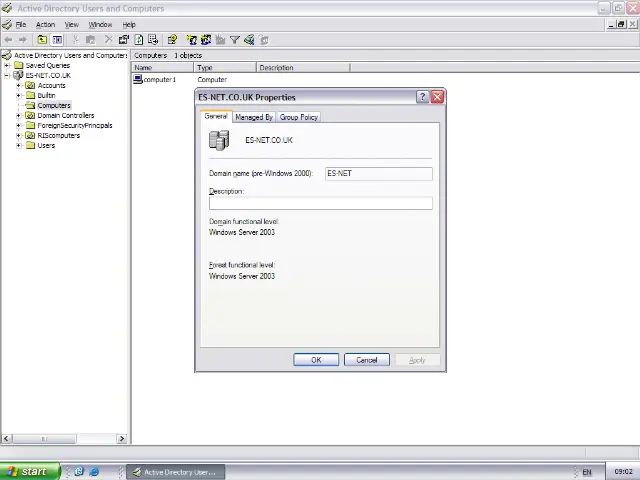Switch to the Managed By tab

[254, 117]
